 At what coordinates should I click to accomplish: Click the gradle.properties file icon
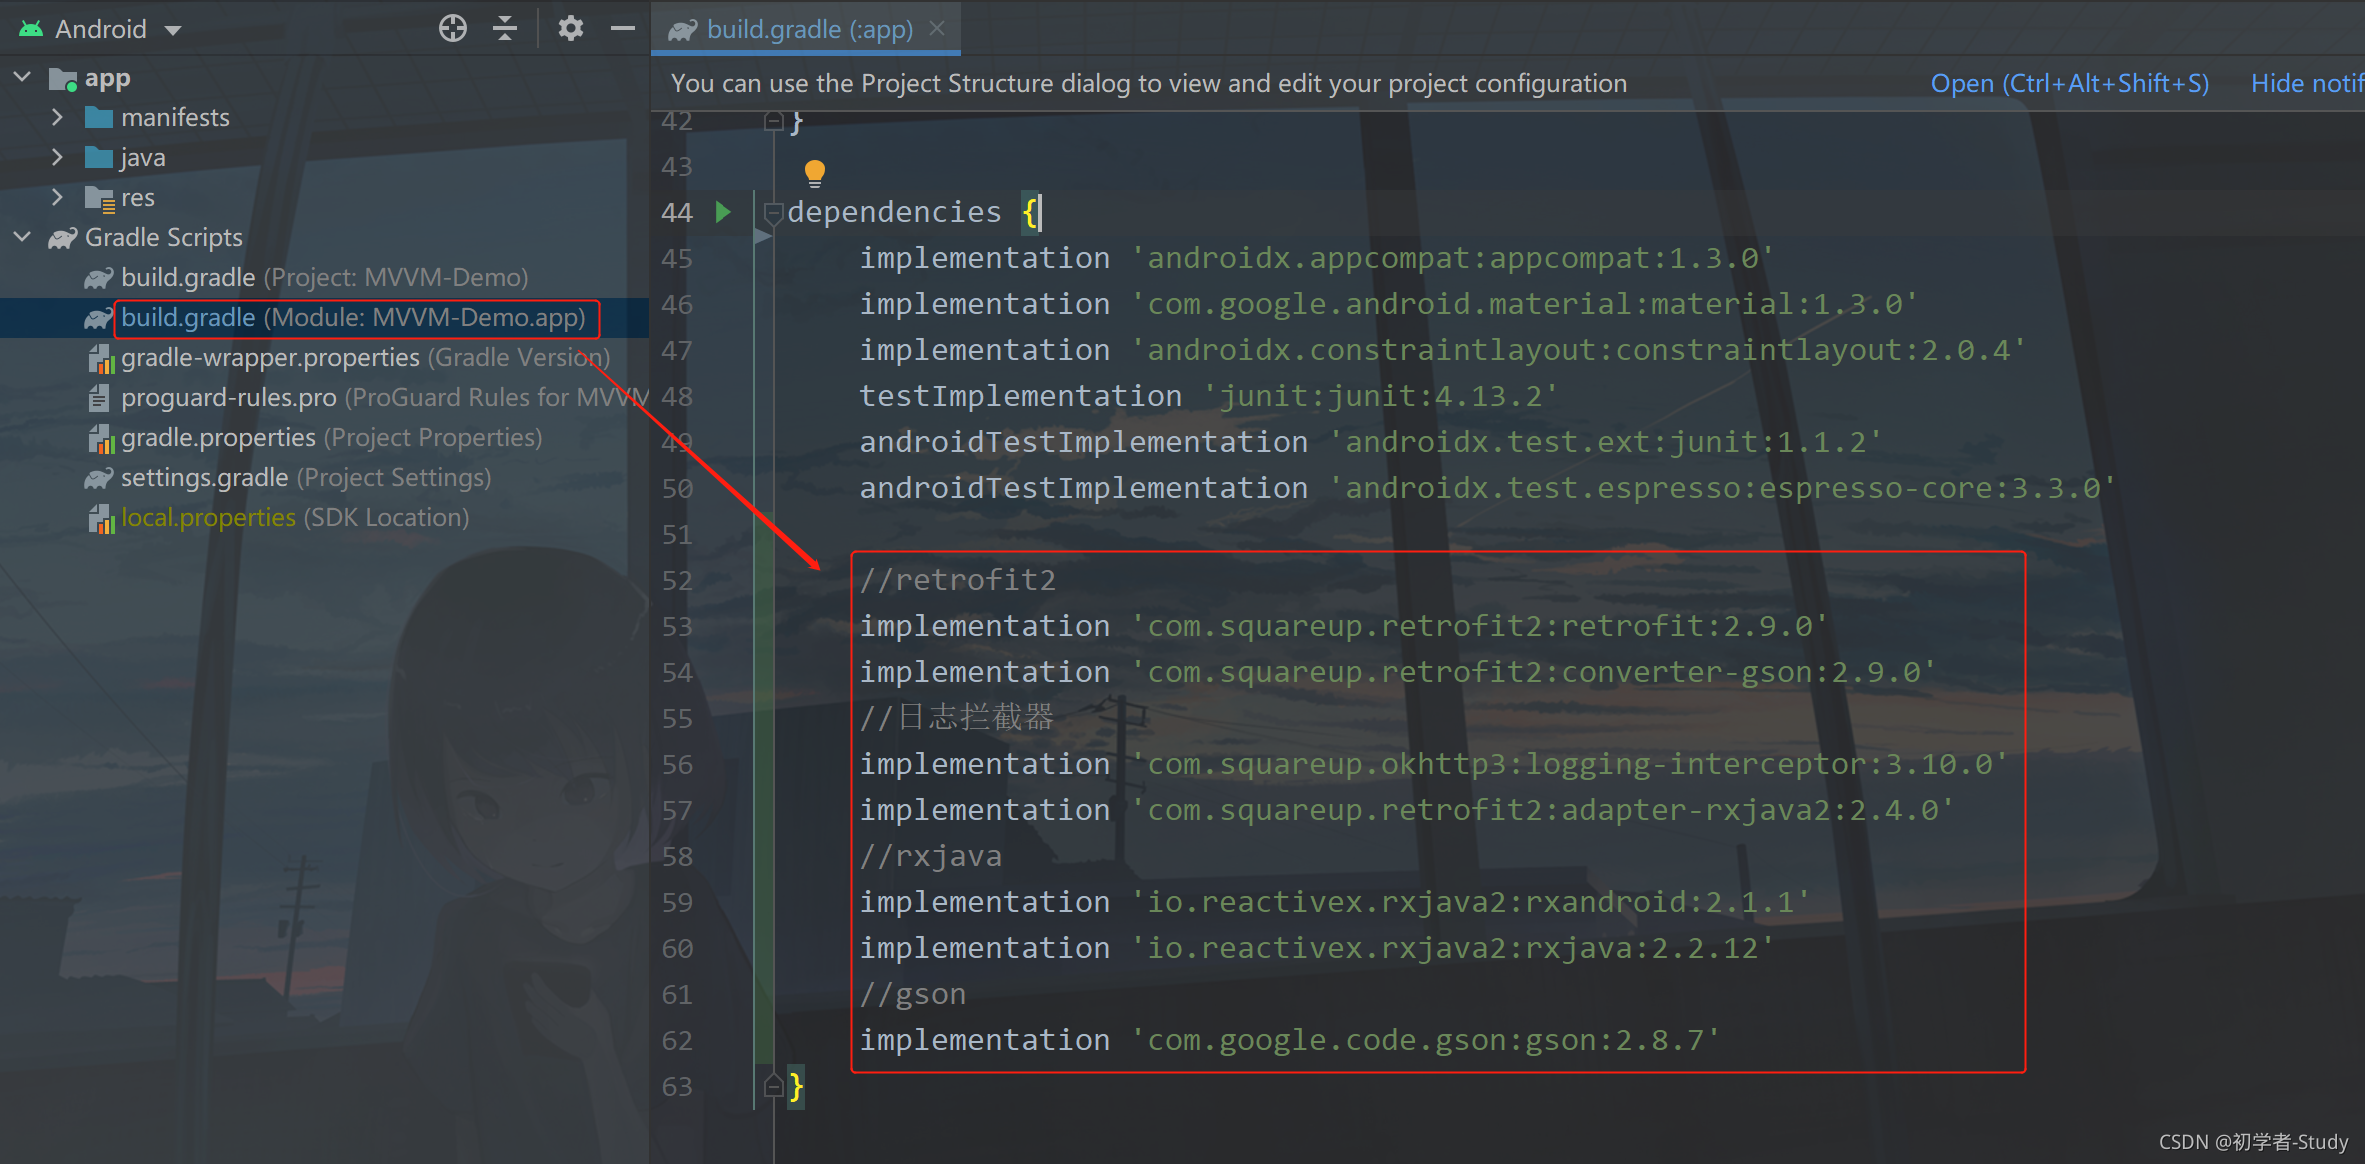coord(100,438)
